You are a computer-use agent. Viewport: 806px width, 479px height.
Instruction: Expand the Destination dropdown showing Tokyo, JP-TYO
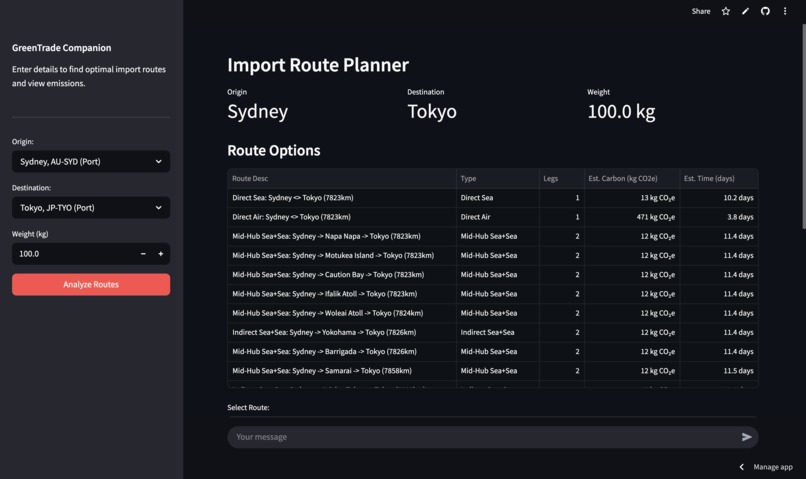tap(91, 208)
